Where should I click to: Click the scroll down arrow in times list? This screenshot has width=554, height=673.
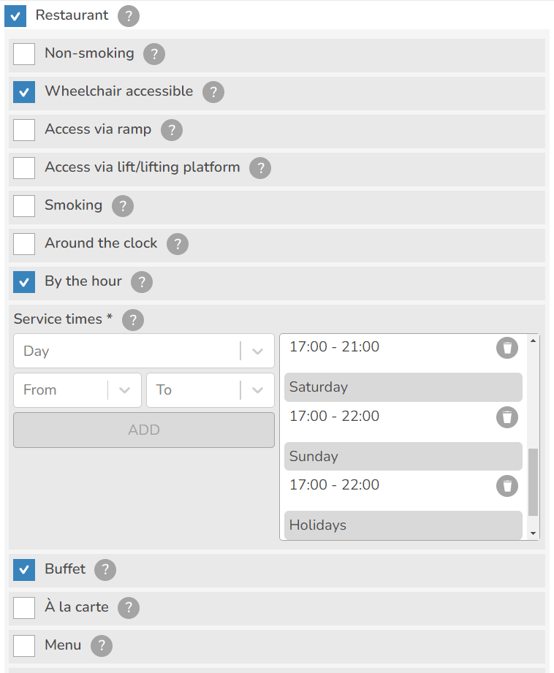pyautogui.click(x=533, y=533)
